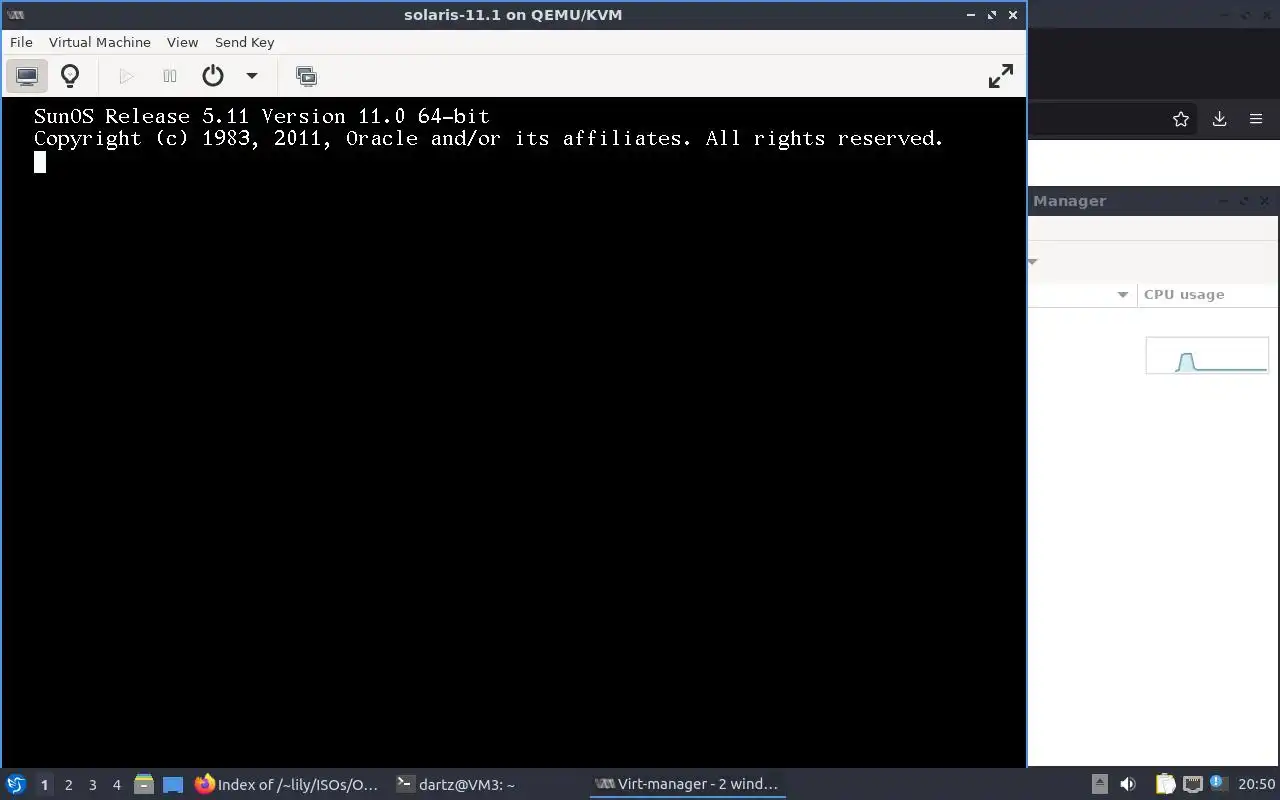The width and height of the screenshot is (1280, 800).
Task: Open the Virtual Machine menu
Action: (99, 42)
